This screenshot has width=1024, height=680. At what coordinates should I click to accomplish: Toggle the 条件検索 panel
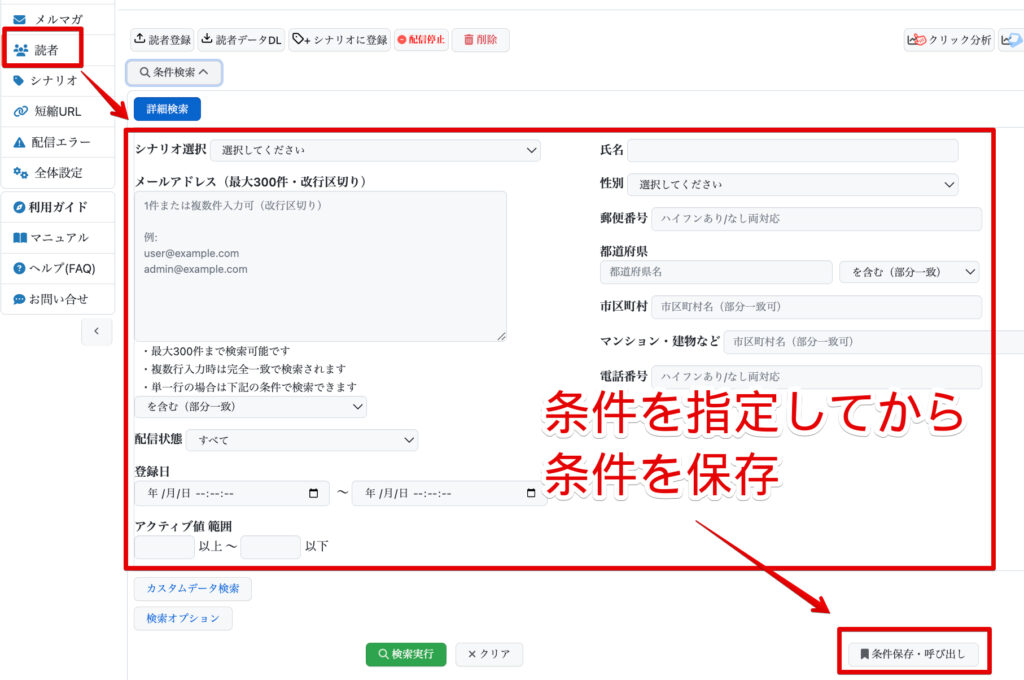click(x=174, y=72)
